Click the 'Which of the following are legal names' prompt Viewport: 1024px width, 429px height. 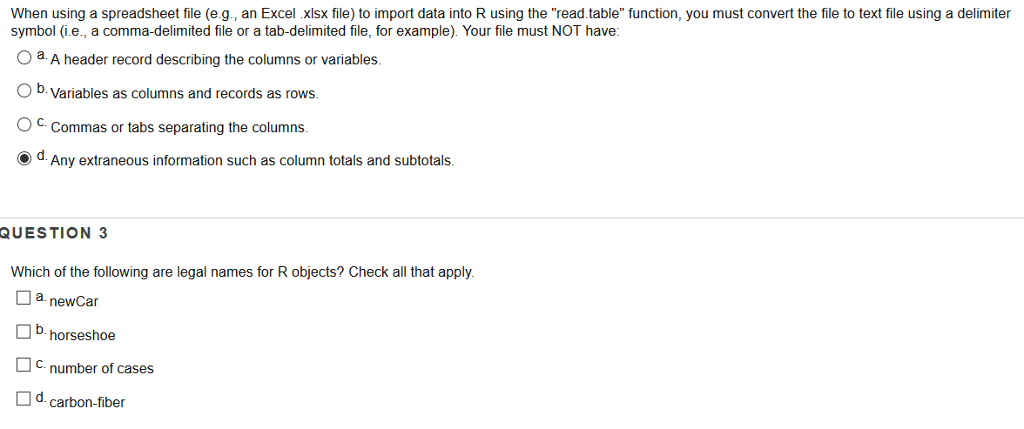(243, 272)
